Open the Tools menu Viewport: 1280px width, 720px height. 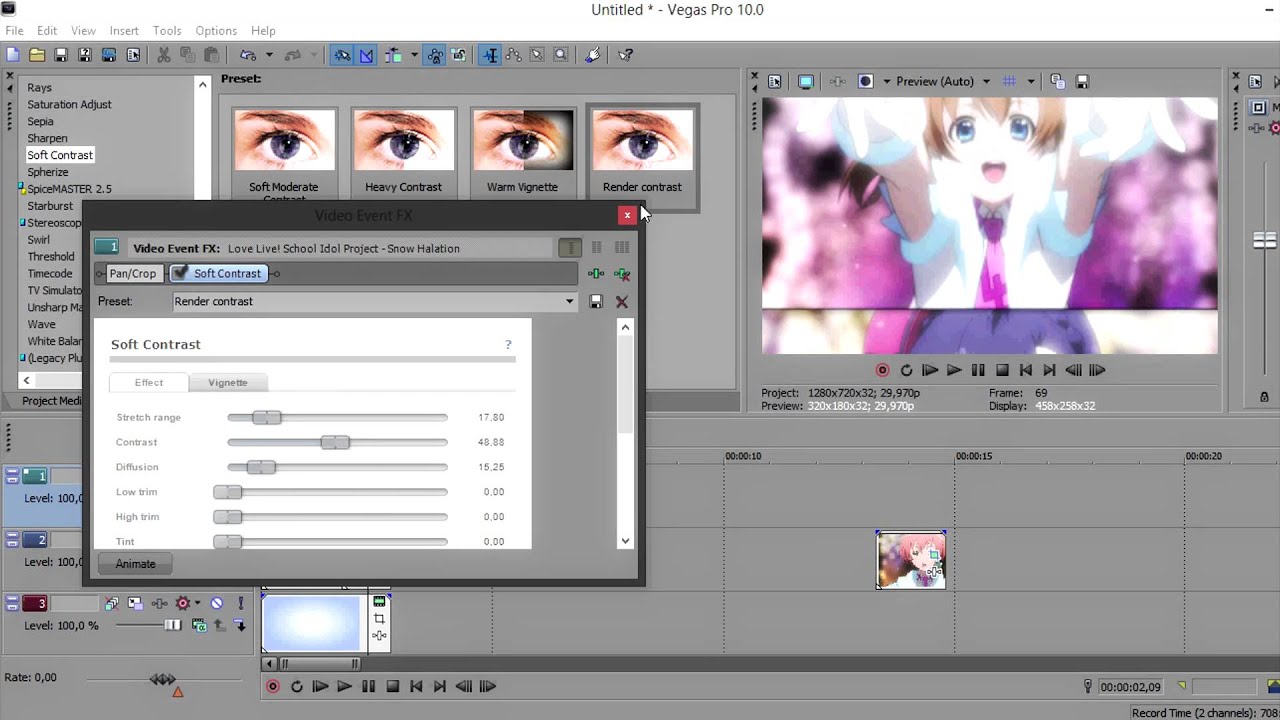[x=167, y=31]
